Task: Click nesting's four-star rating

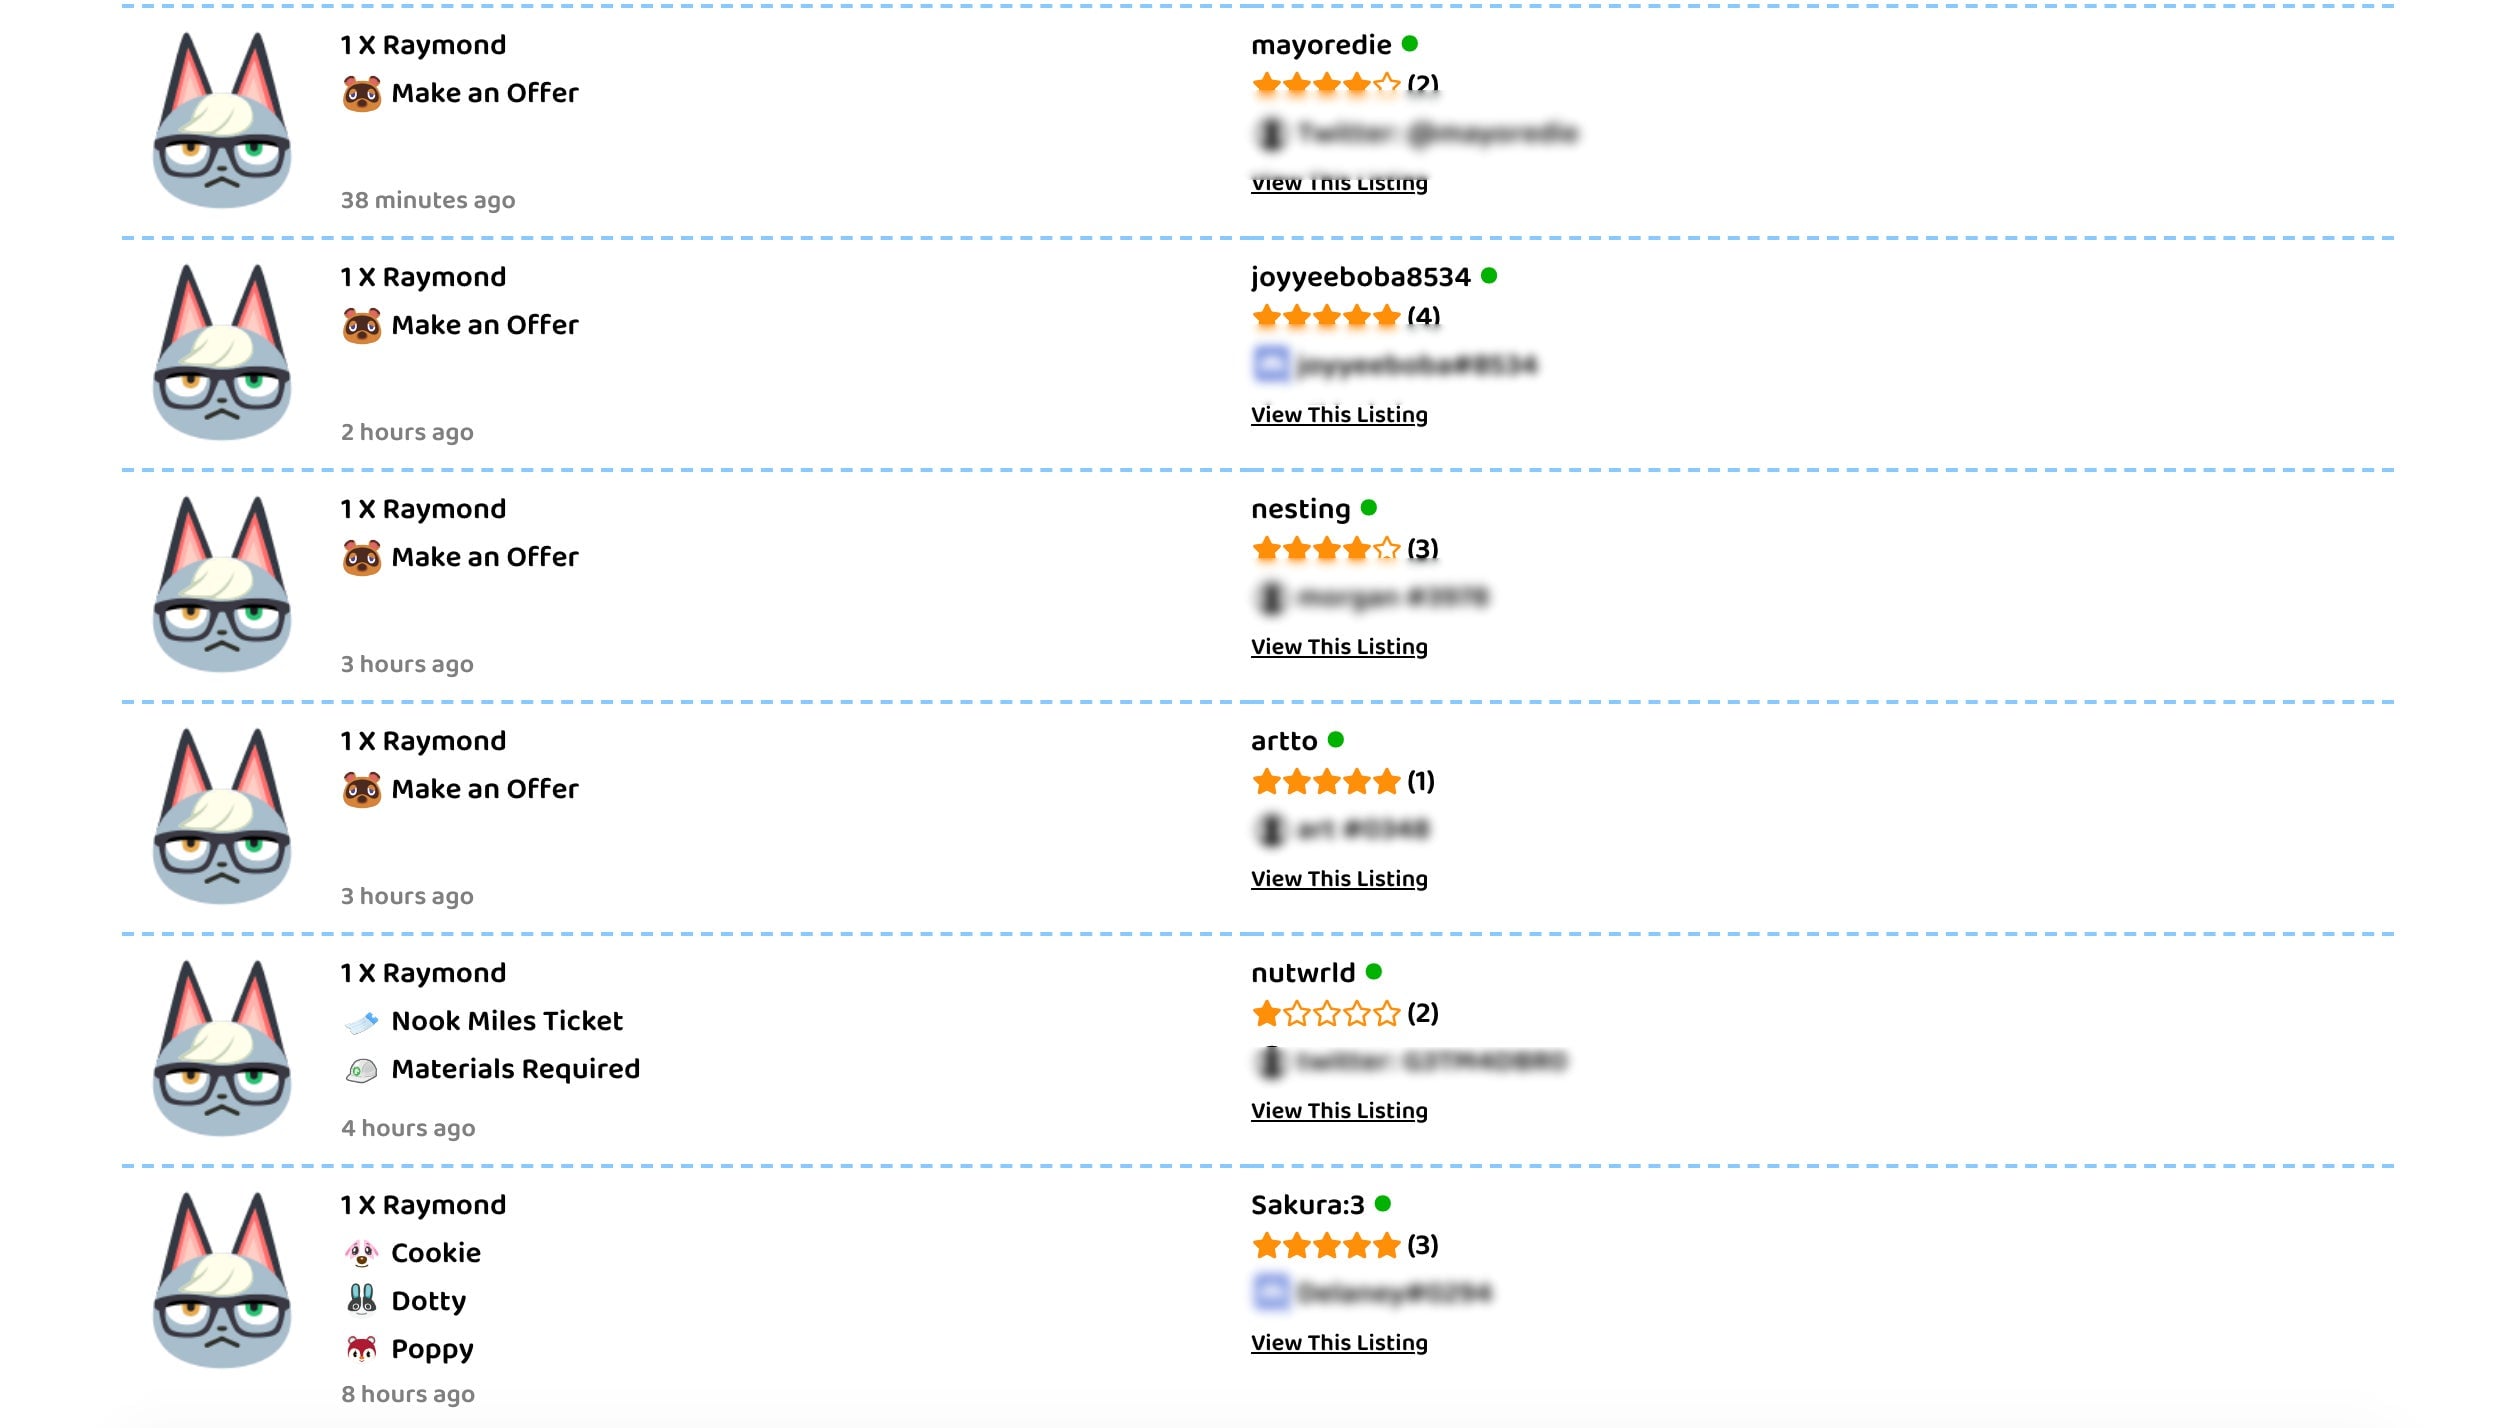Action: coord(1325,549)
